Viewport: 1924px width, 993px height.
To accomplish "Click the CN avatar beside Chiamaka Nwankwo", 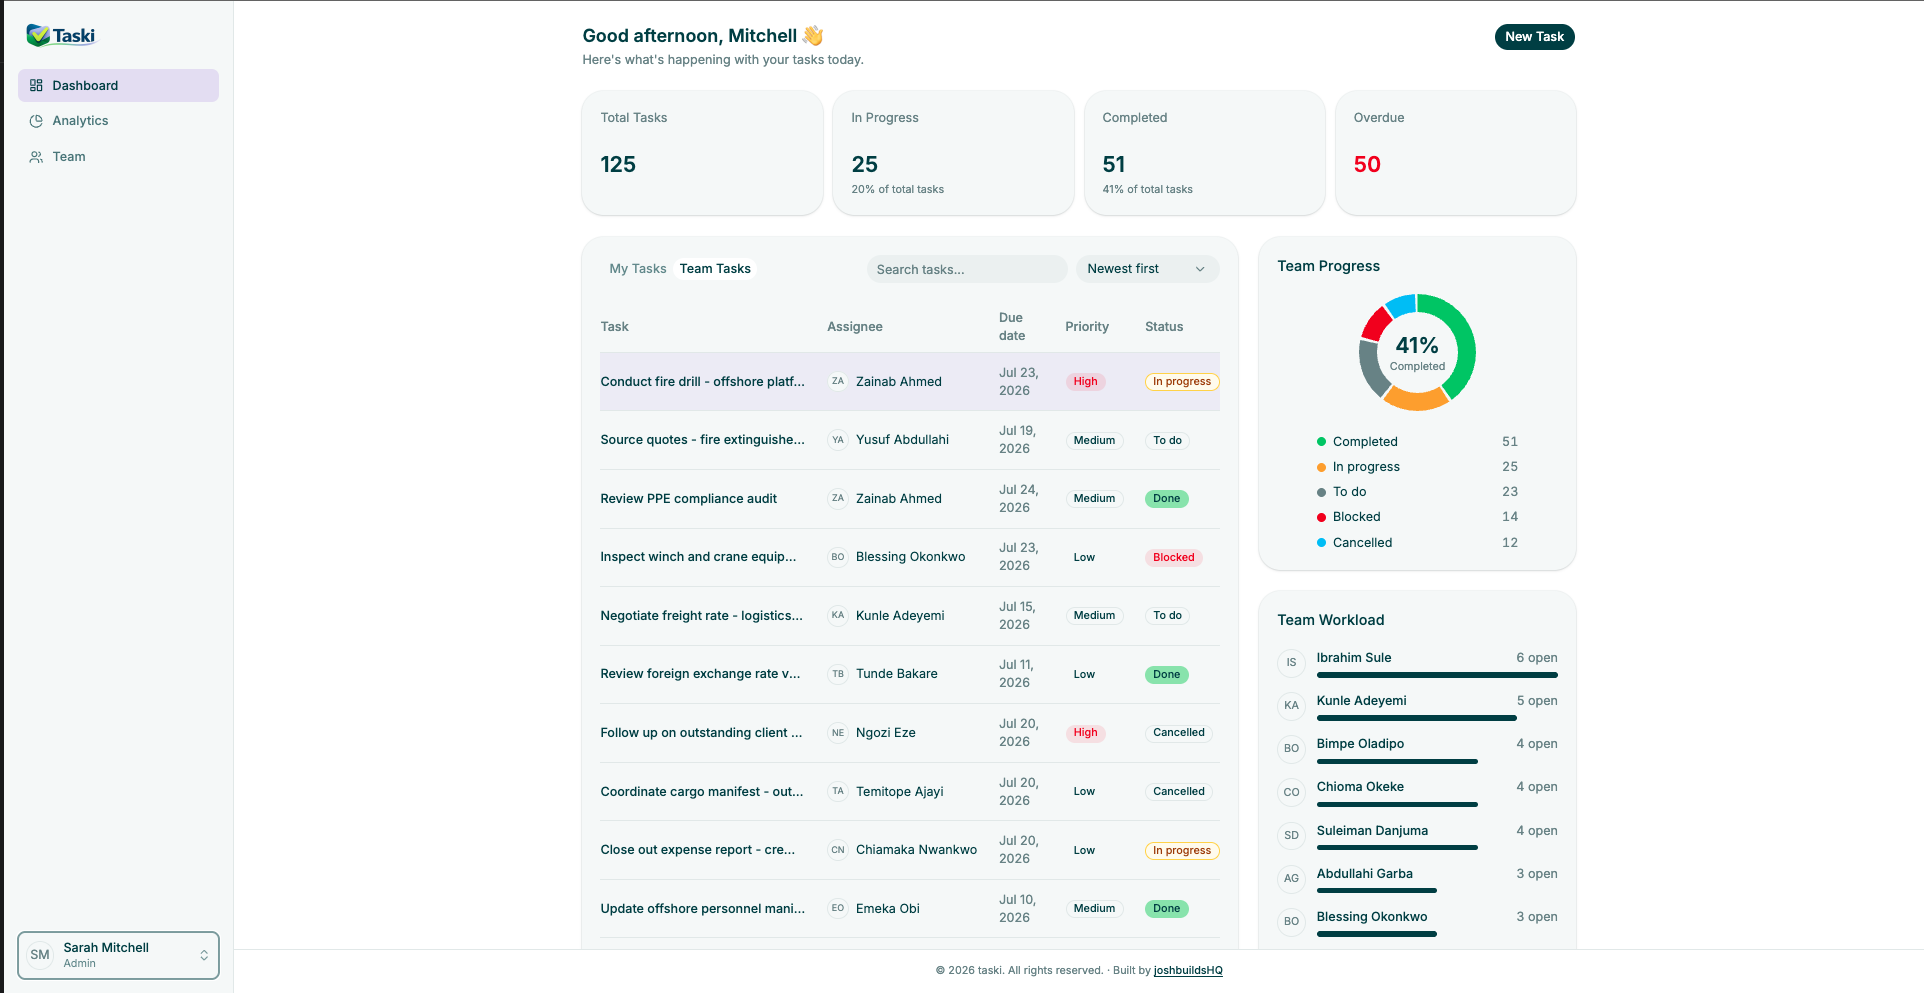I will pos(838,850).
